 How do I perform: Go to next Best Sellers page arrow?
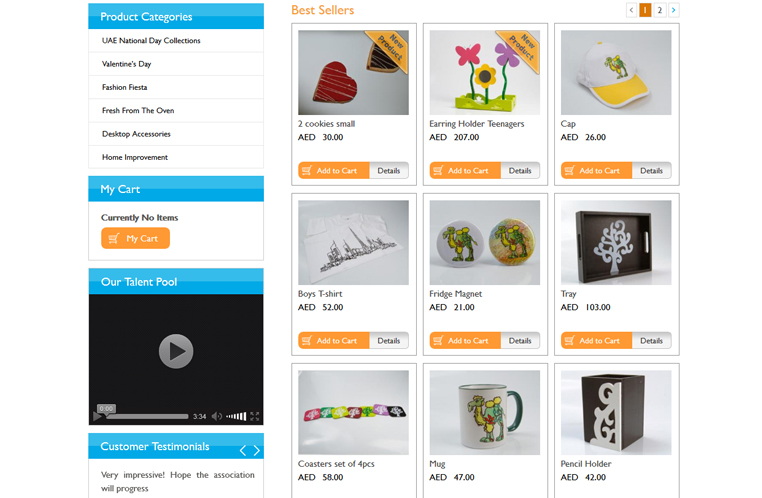click(x=674, y=10)
